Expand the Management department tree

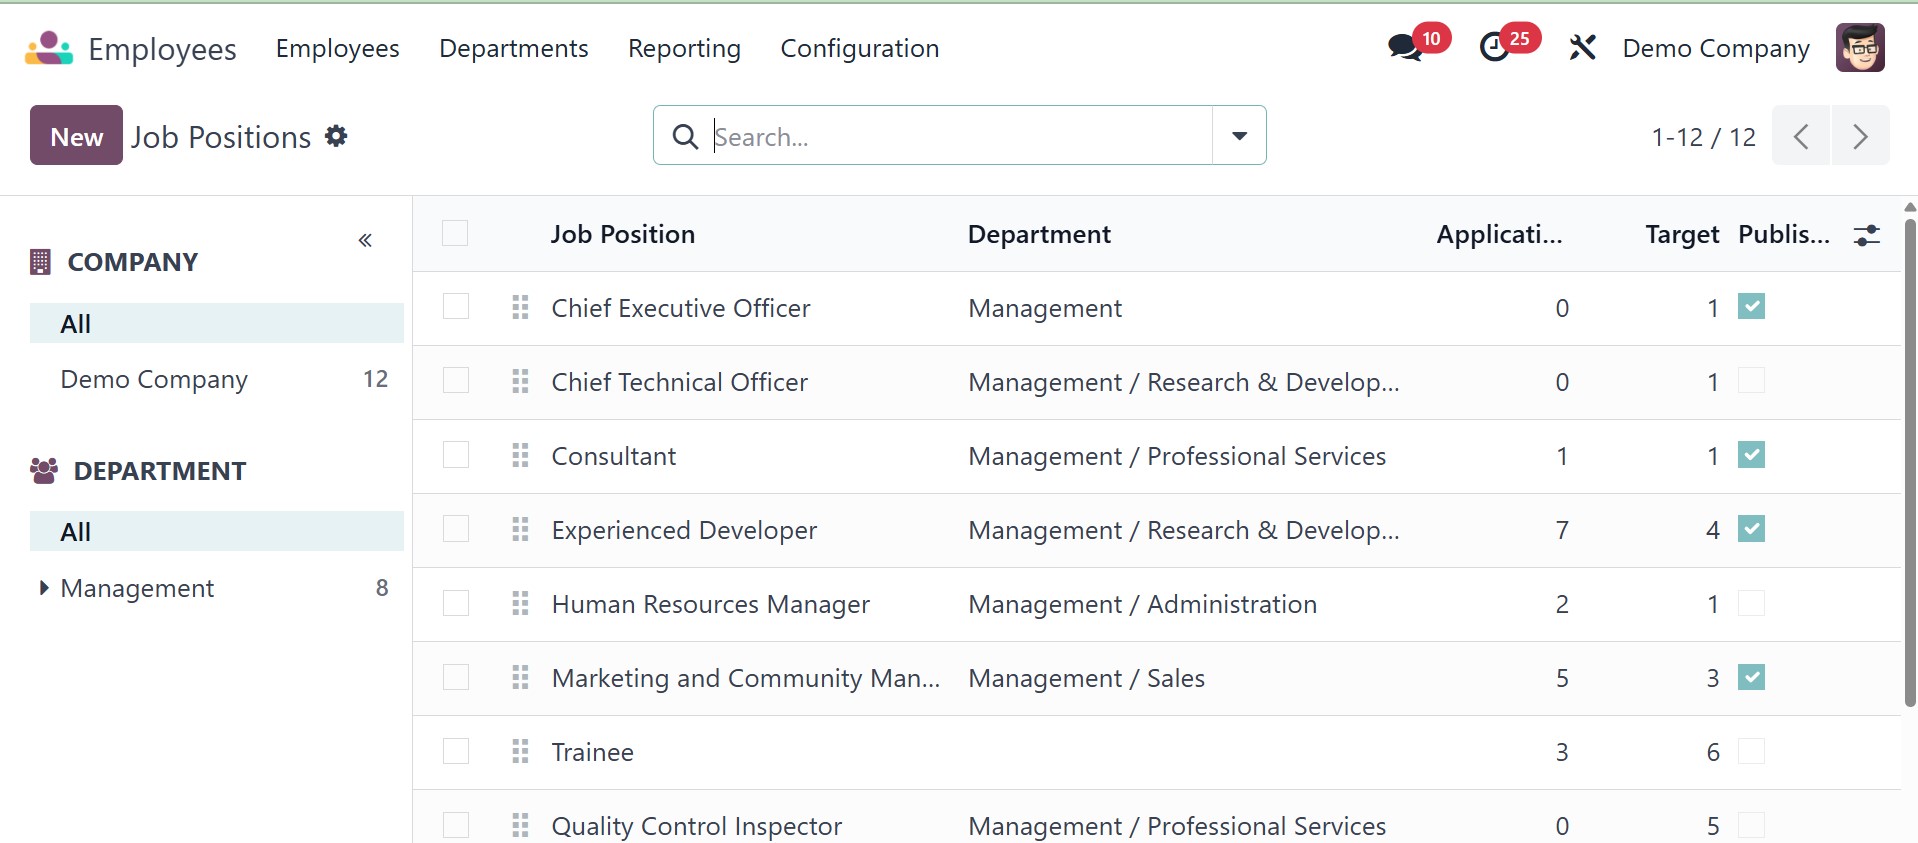pos(43,588)
